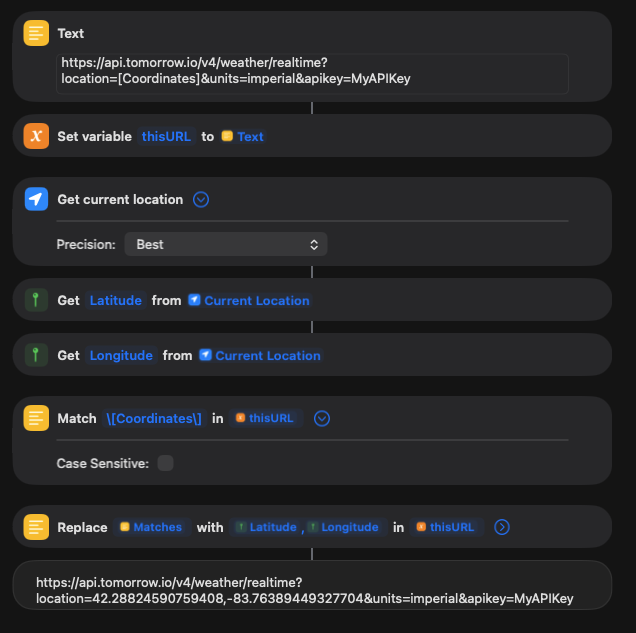
Task: Click the yellow Text action icon
Action: click(x=37, y=33)
